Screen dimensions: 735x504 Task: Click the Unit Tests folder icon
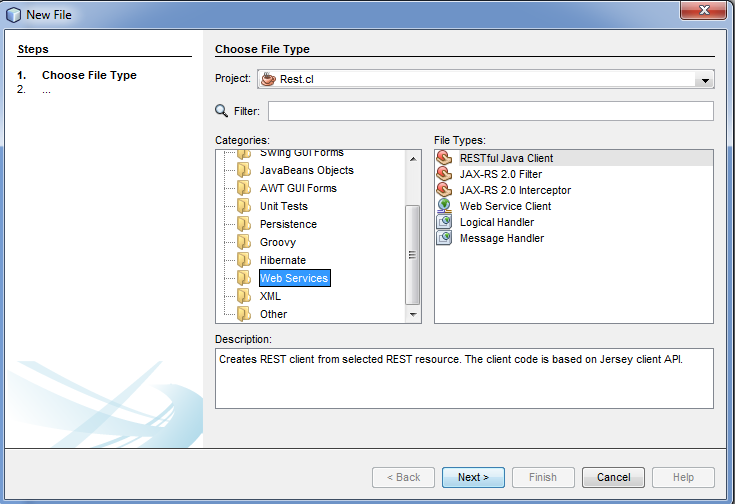point(244,206)
